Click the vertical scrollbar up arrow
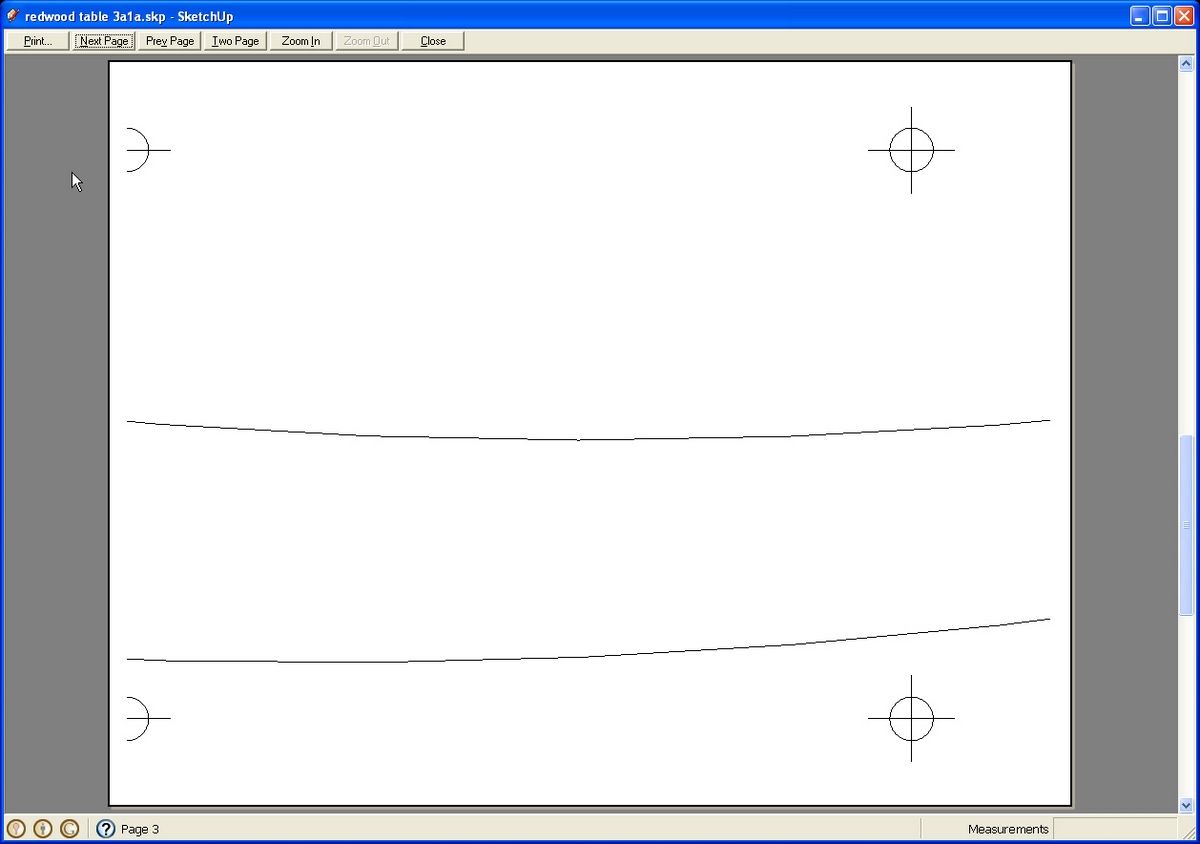 (x=1187, y=64)
